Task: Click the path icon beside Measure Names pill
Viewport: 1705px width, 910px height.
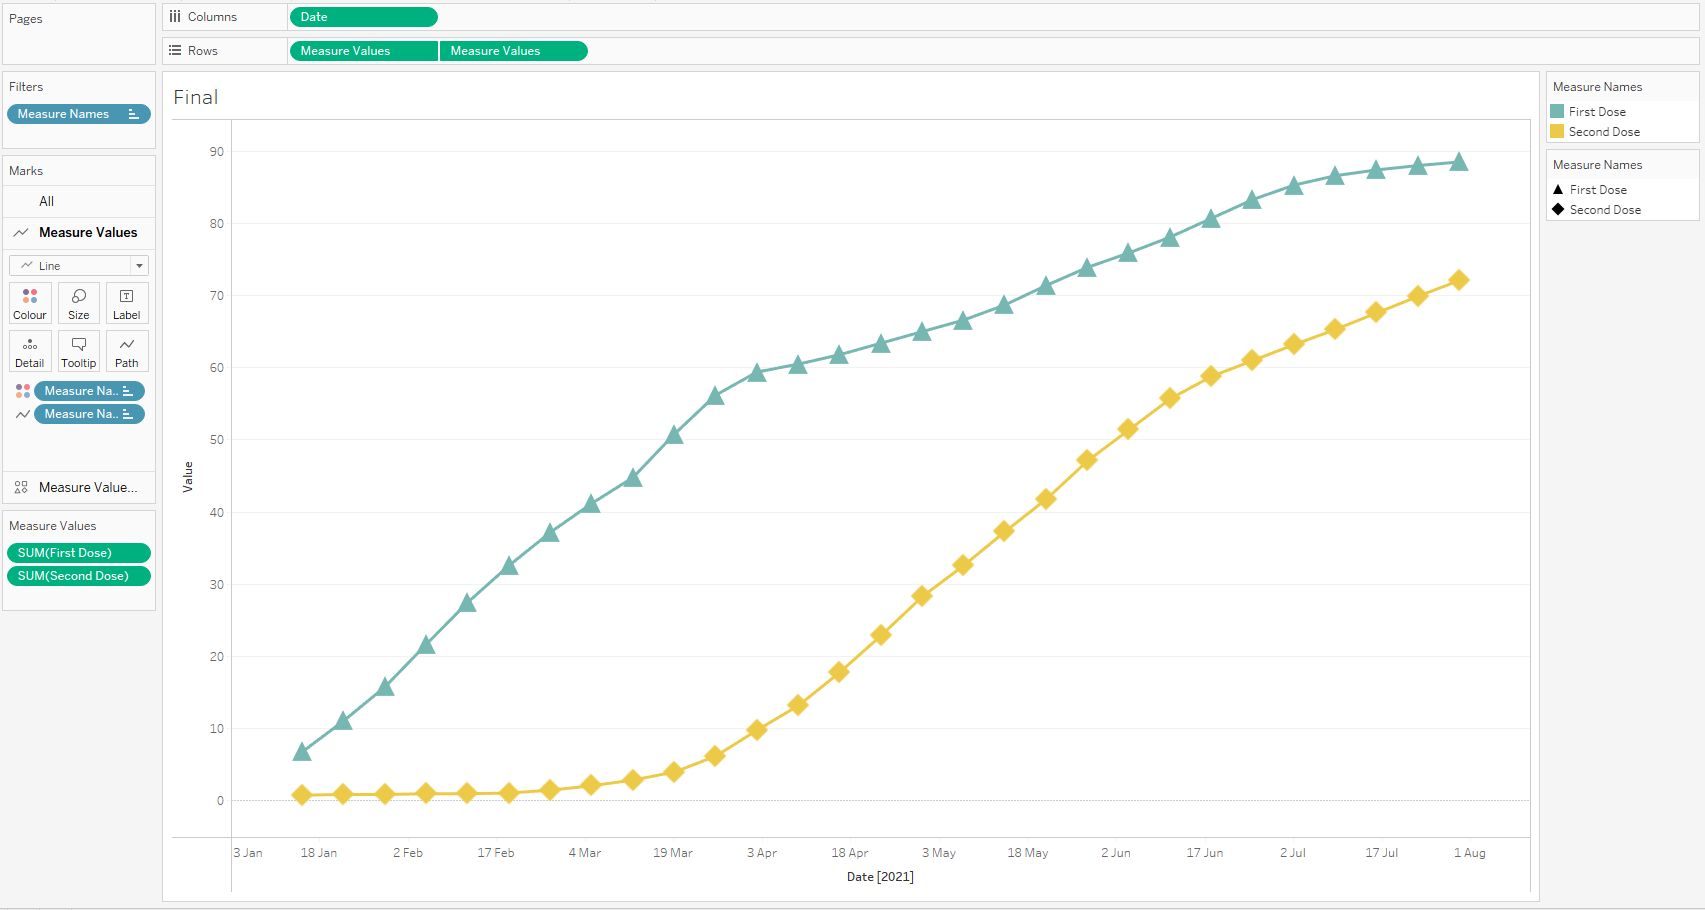Action: [23, 414]
